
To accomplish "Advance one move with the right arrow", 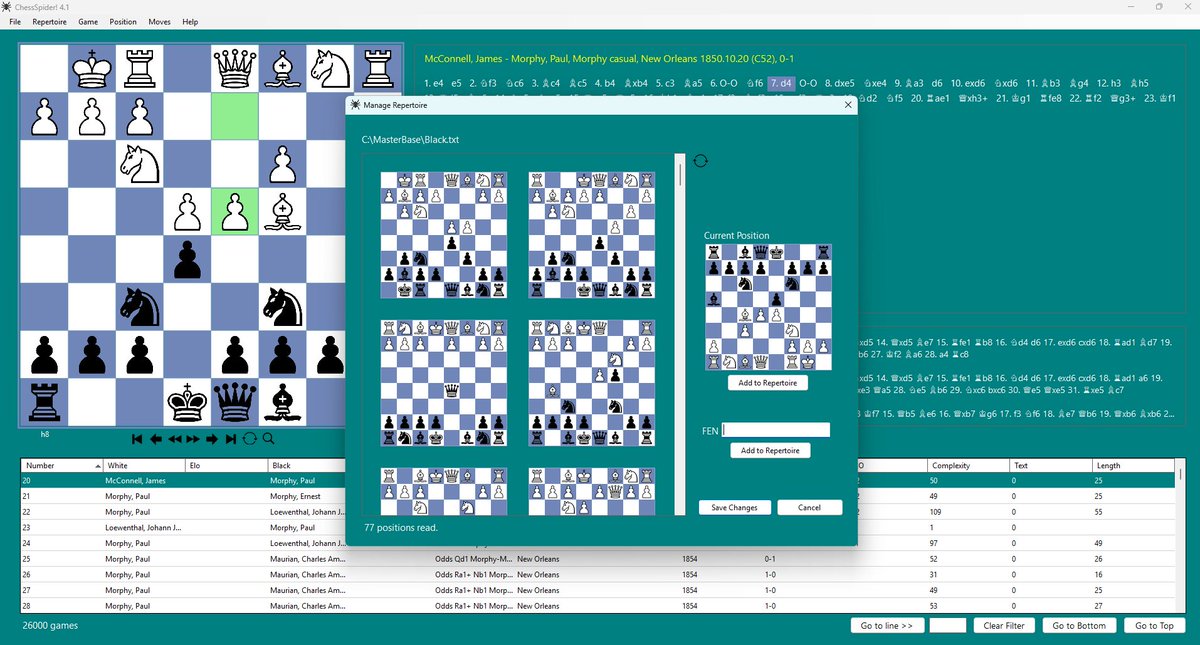I will [212, 438].
